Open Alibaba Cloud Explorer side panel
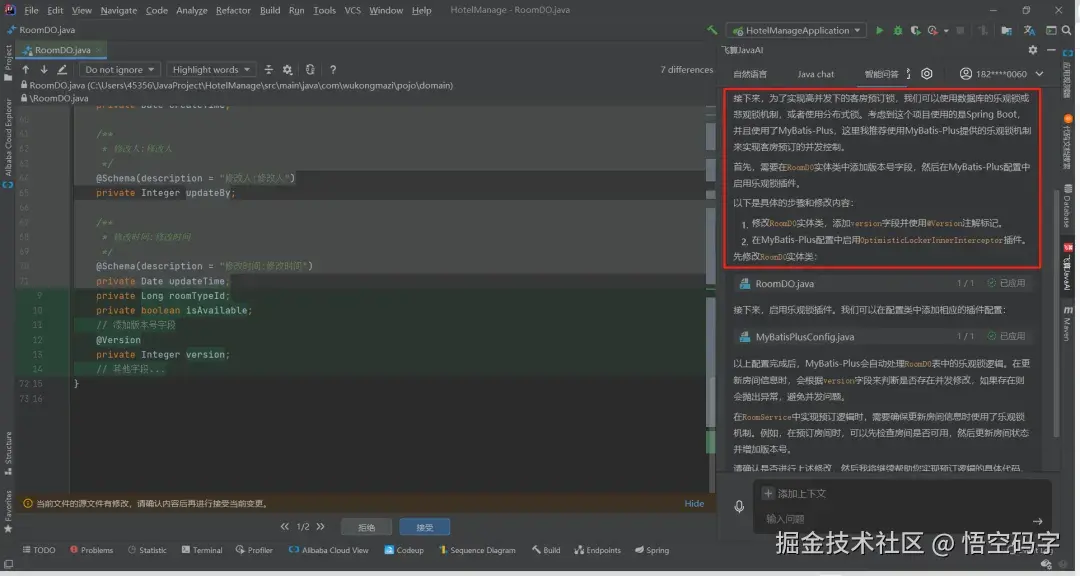1080x576 pixels. (x=8, y=143)
